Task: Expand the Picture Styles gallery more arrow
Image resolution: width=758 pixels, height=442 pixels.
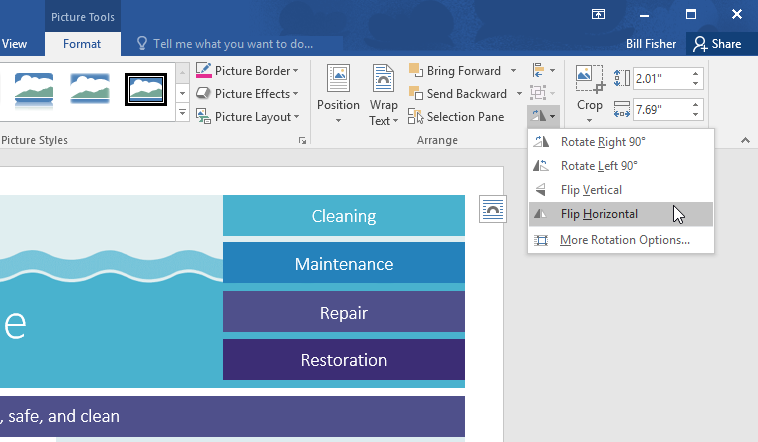Action: 182,114
